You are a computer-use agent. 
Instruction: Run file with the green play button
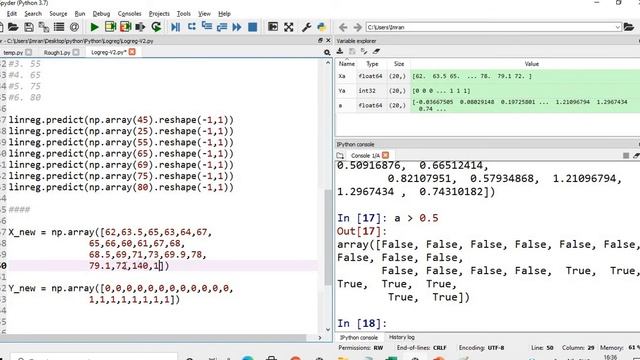94,27
